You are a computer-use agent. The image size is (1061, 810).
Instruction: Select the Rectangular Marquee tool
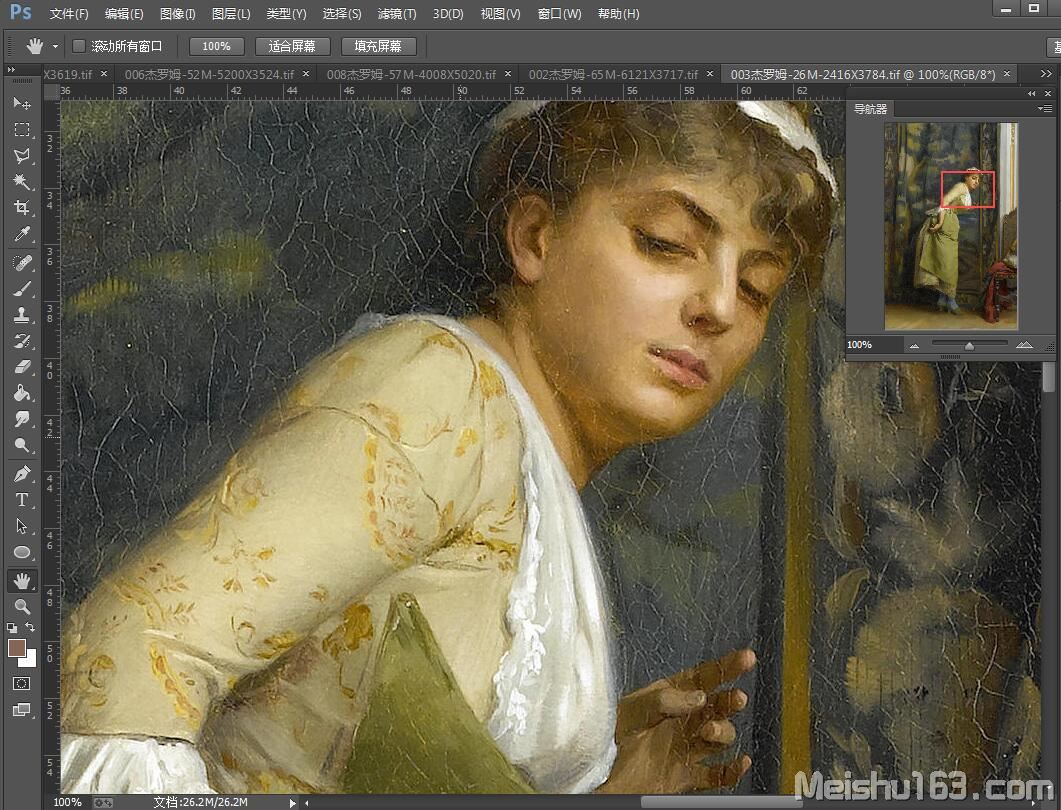22,129
